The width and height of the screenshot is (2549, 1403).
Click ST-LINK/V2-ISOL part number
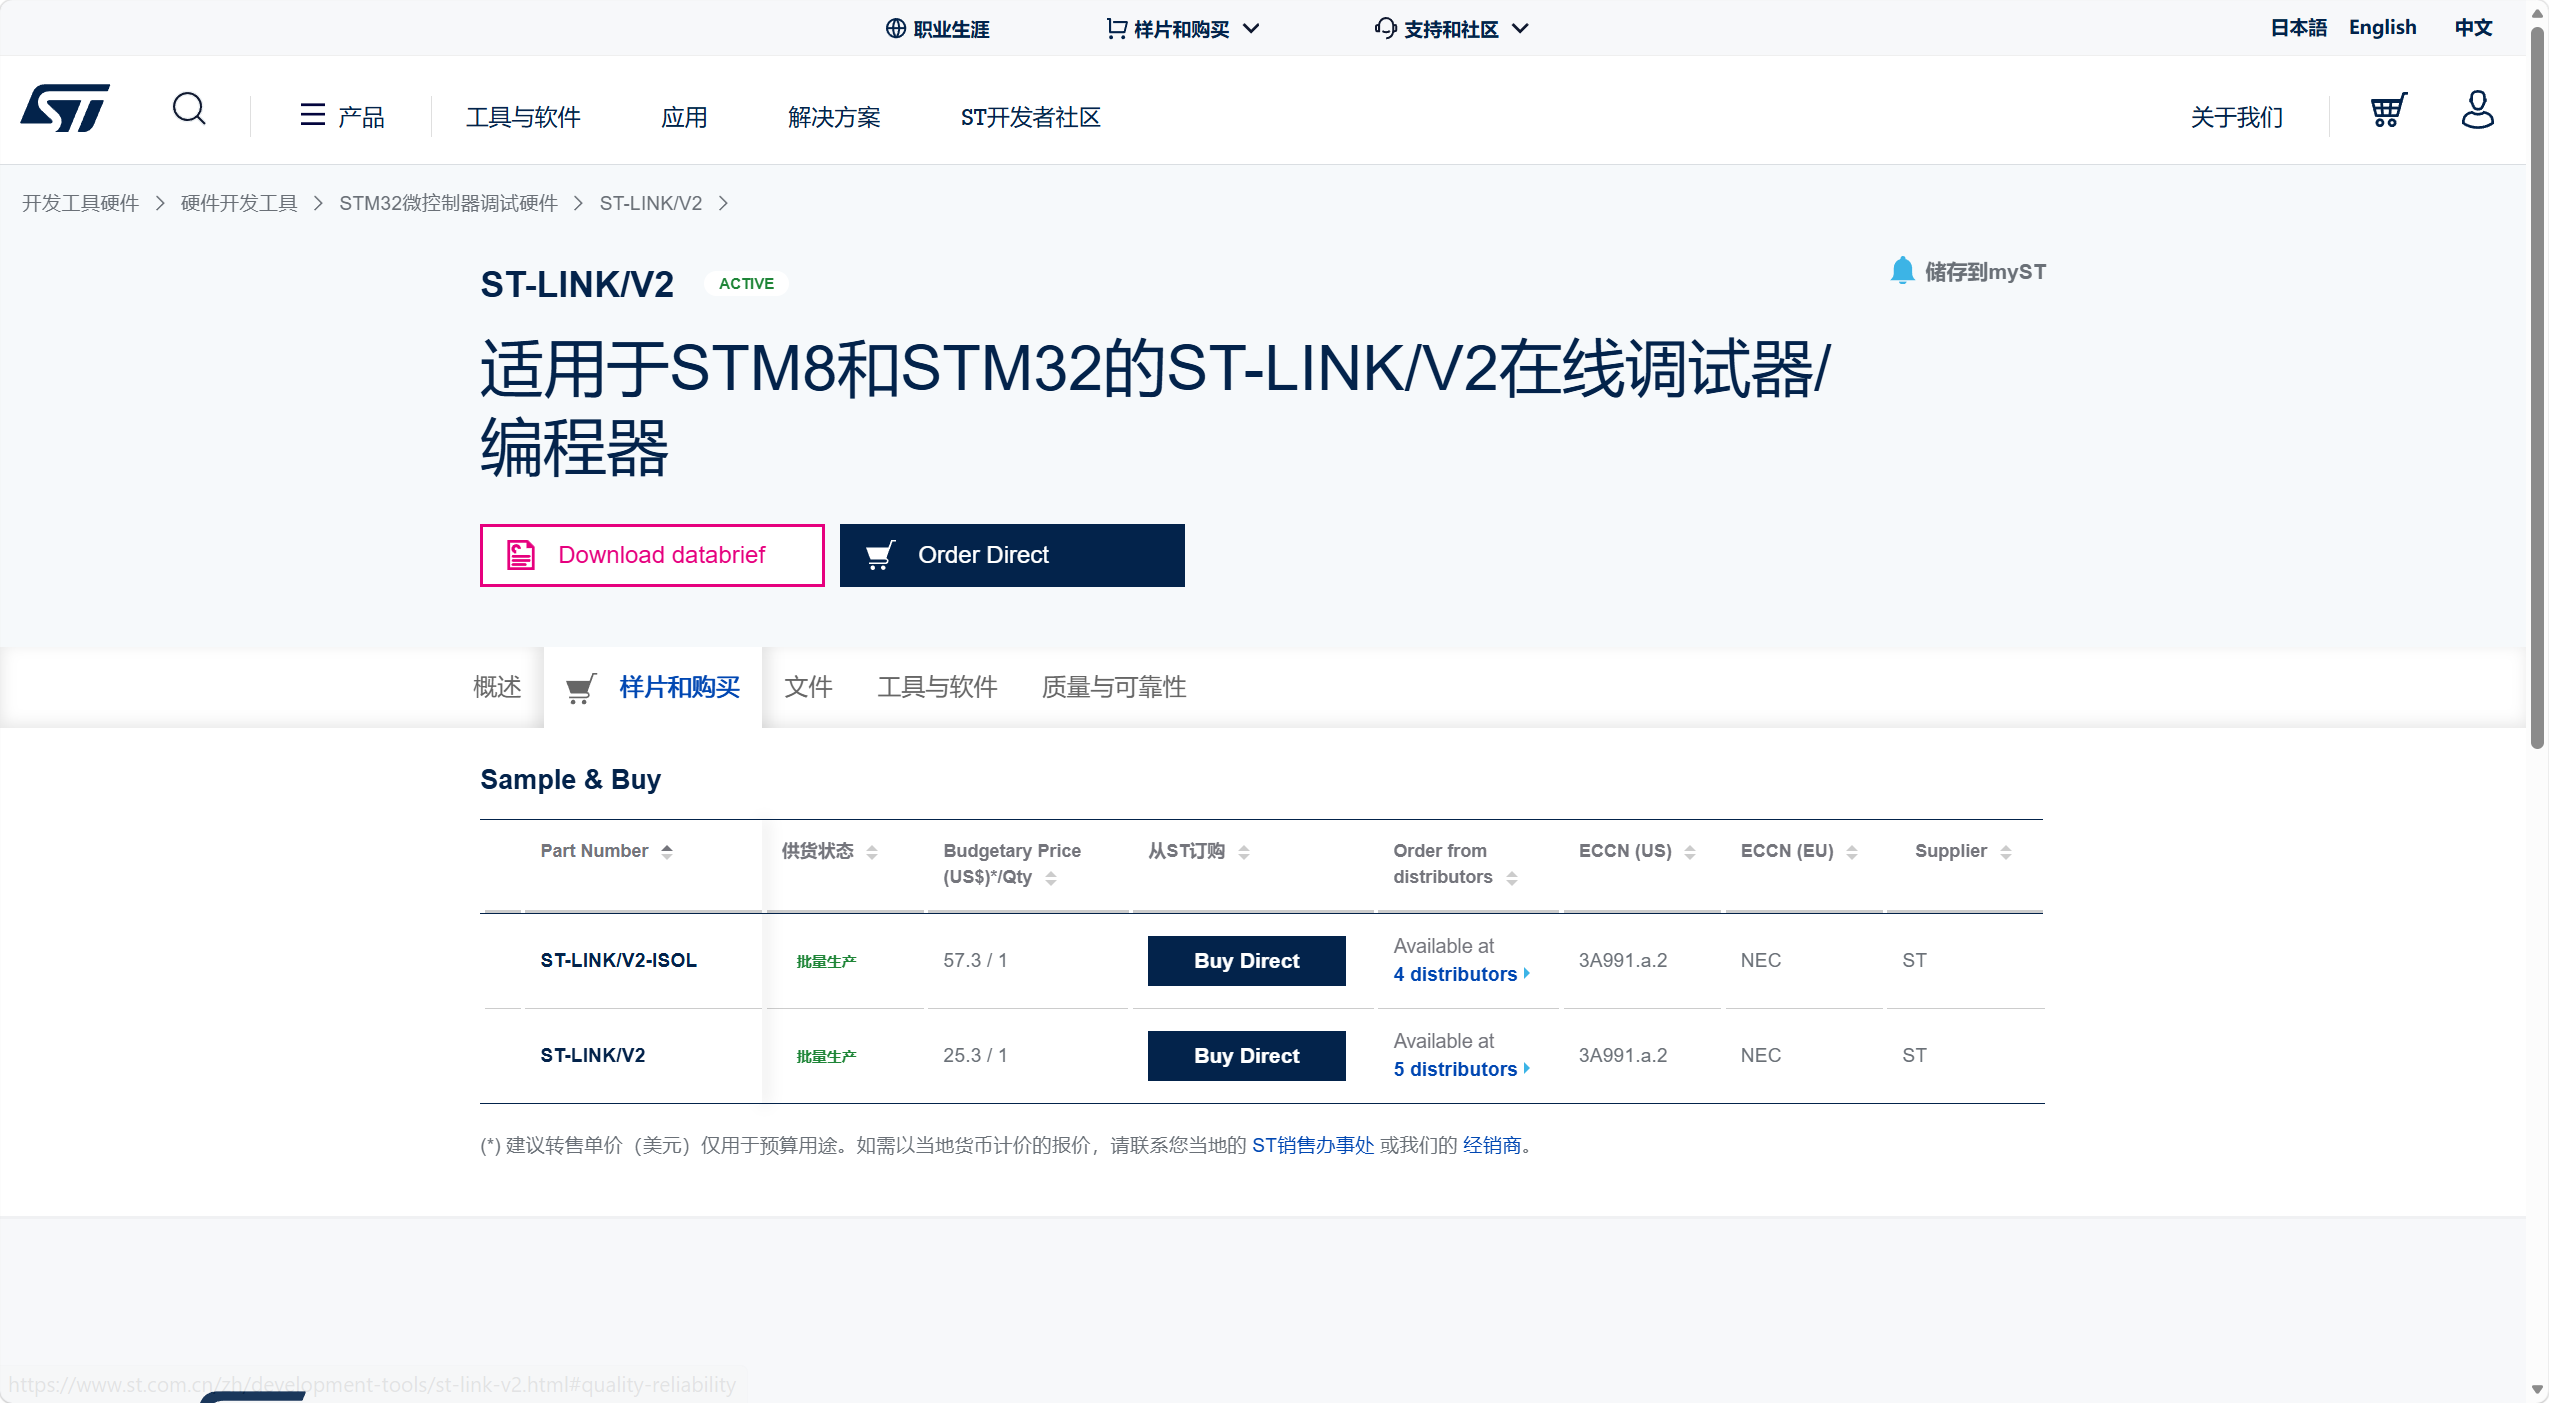[619, 960]
